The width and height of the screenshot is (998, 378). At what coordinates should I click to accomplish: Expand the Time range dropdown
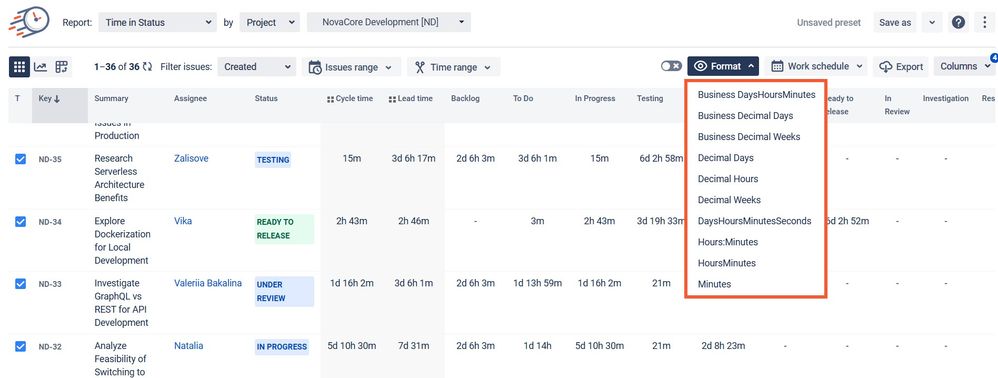pyautogui.click(x=453, y=67)
